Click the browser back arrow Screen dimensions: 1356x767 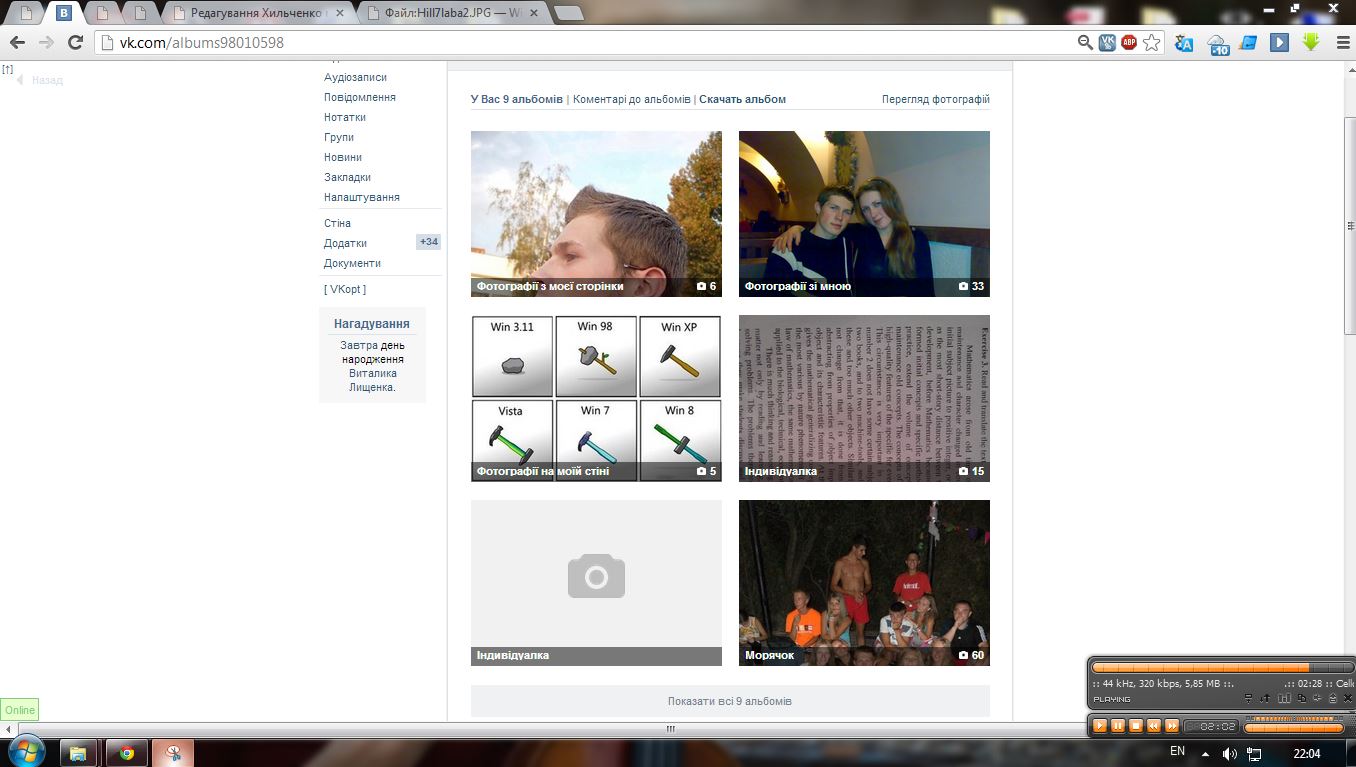pos(17,42)
